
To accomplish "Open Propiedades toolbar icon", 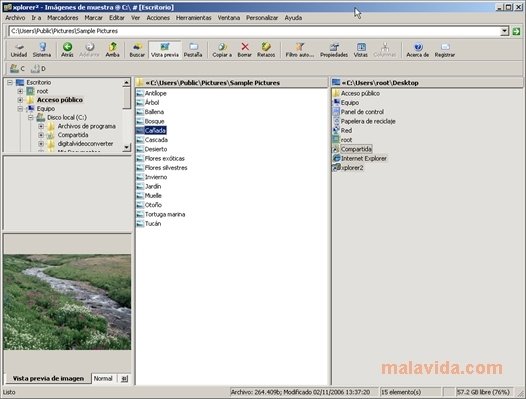I will click(x=334, y=50).
